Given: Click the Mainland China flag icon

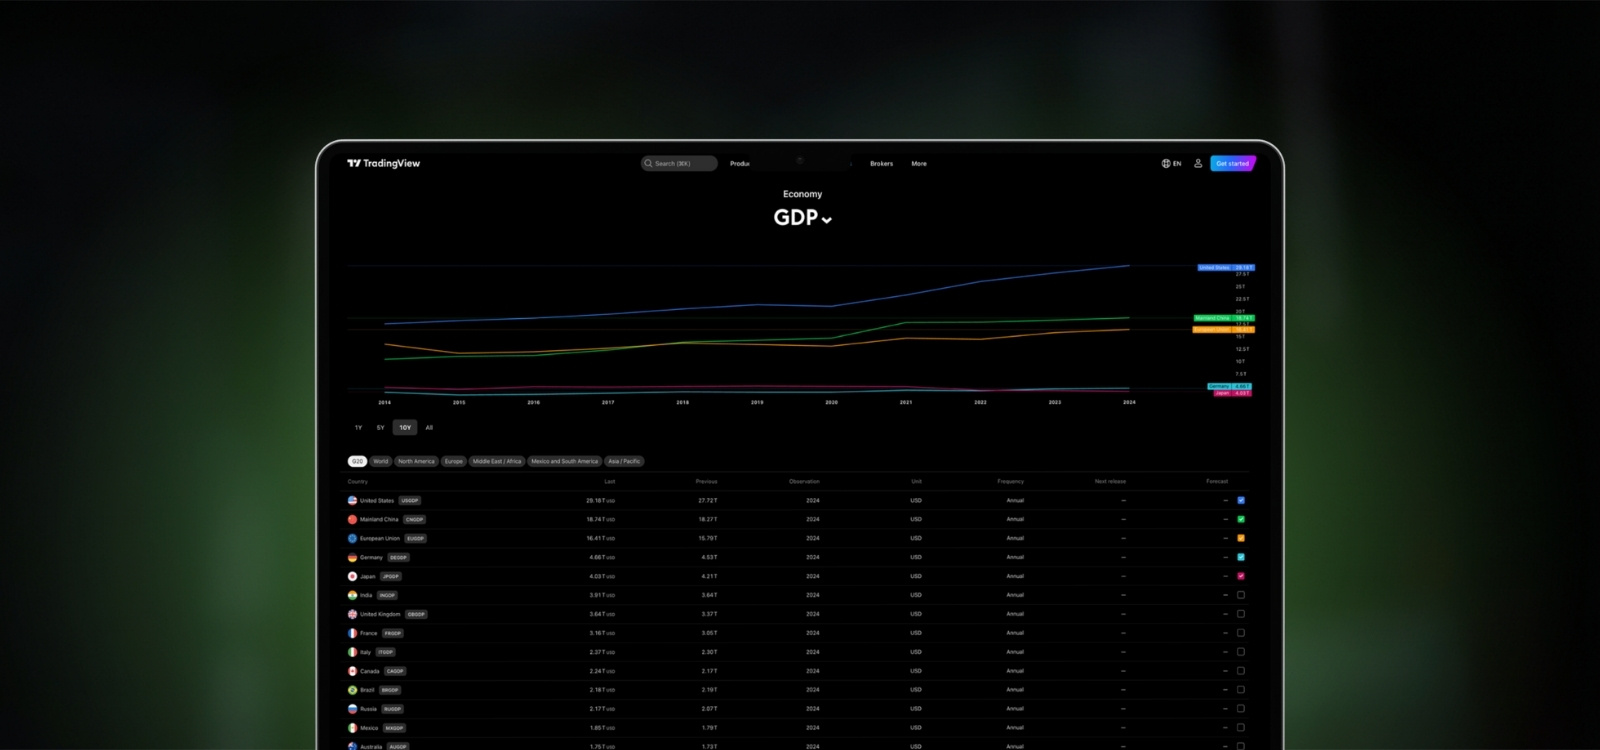Looking at the screenshot, I should point(352,519).
